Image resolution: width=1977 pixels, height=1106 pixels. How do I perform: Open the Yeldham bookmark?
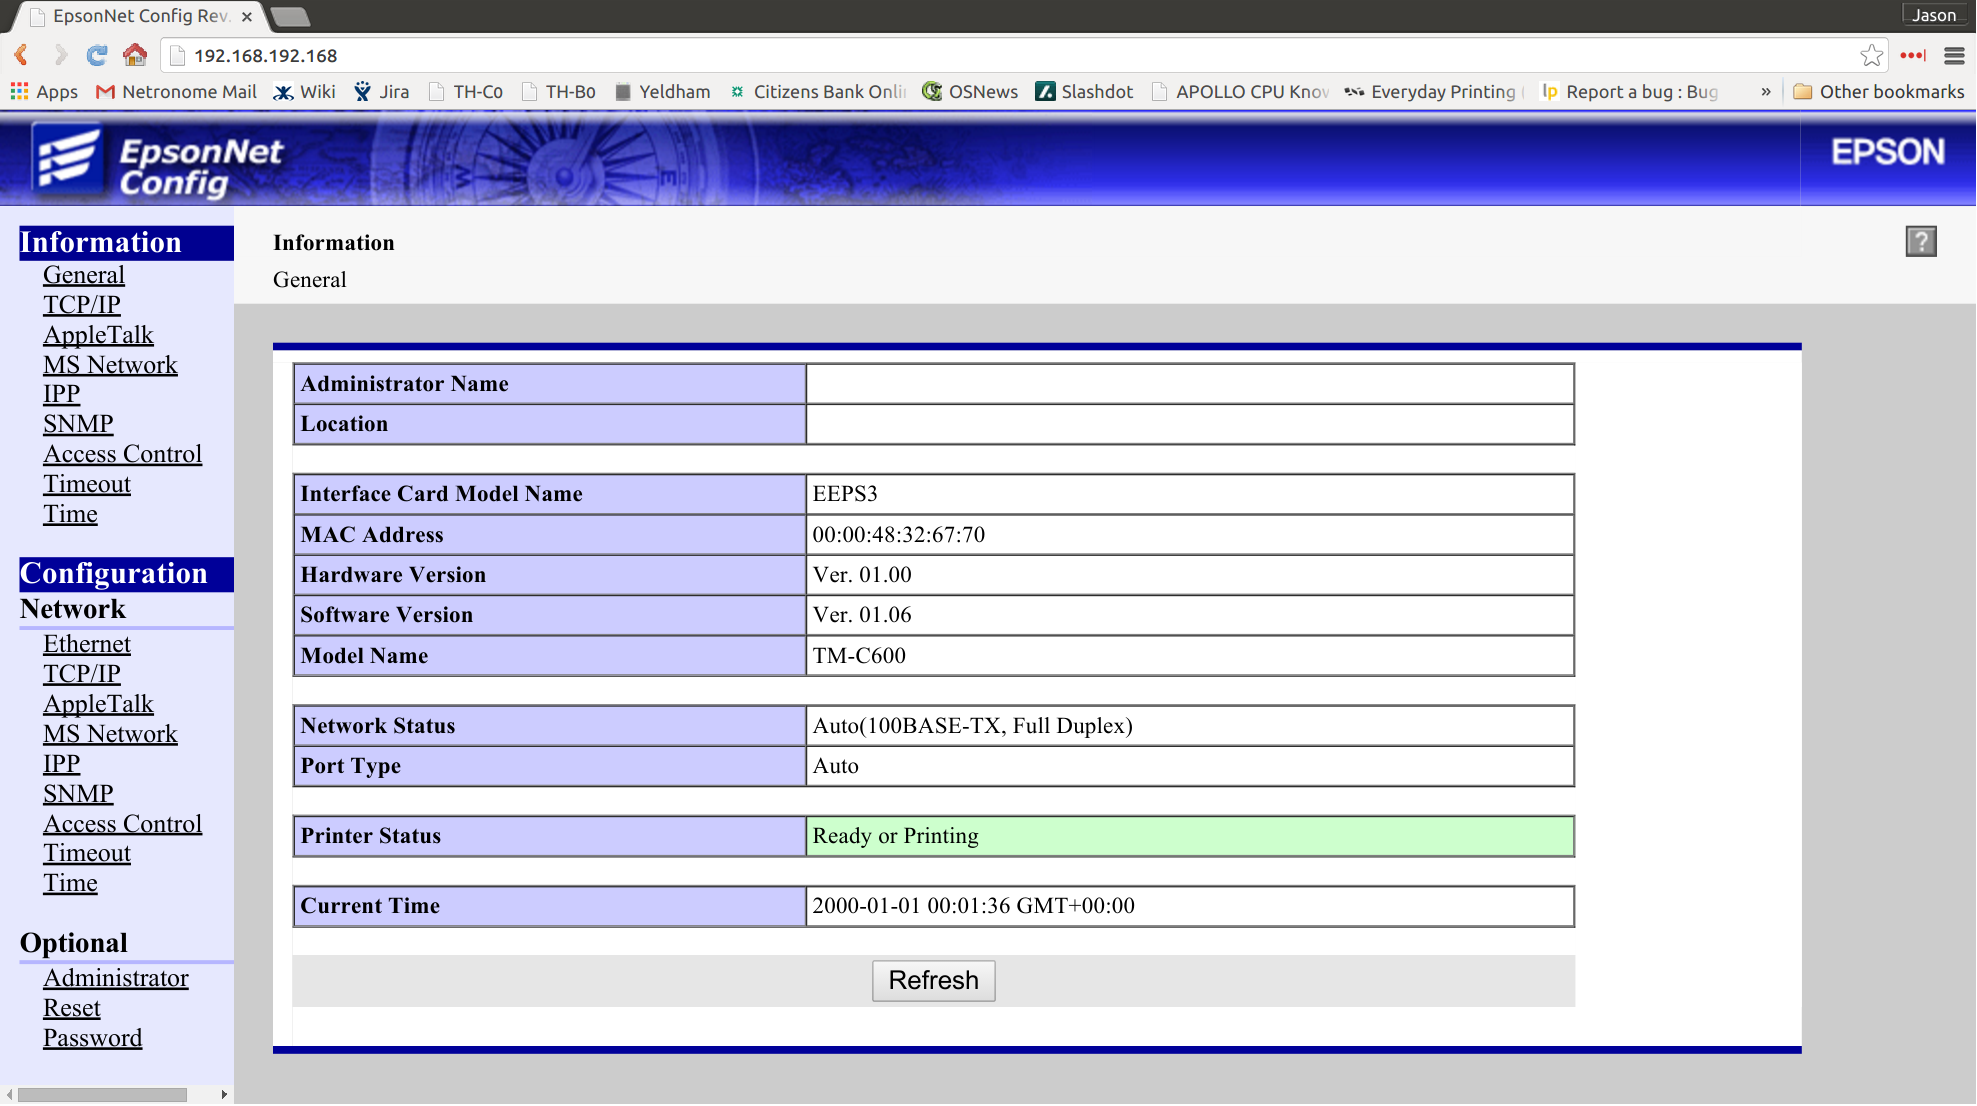coord(662,91)
